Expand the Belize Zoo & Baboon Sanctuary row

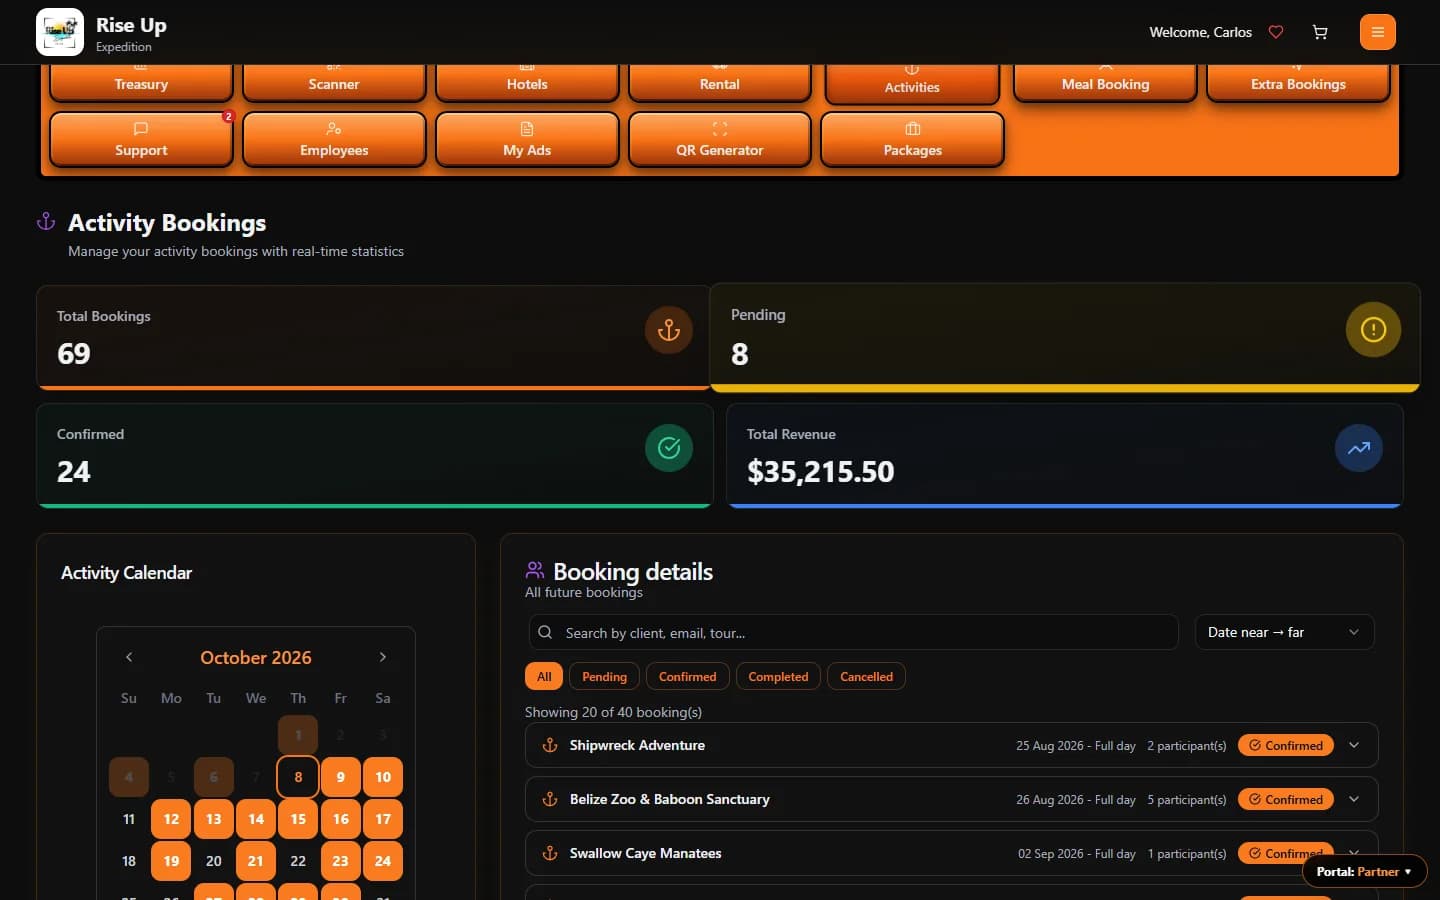coord(1354,799)
